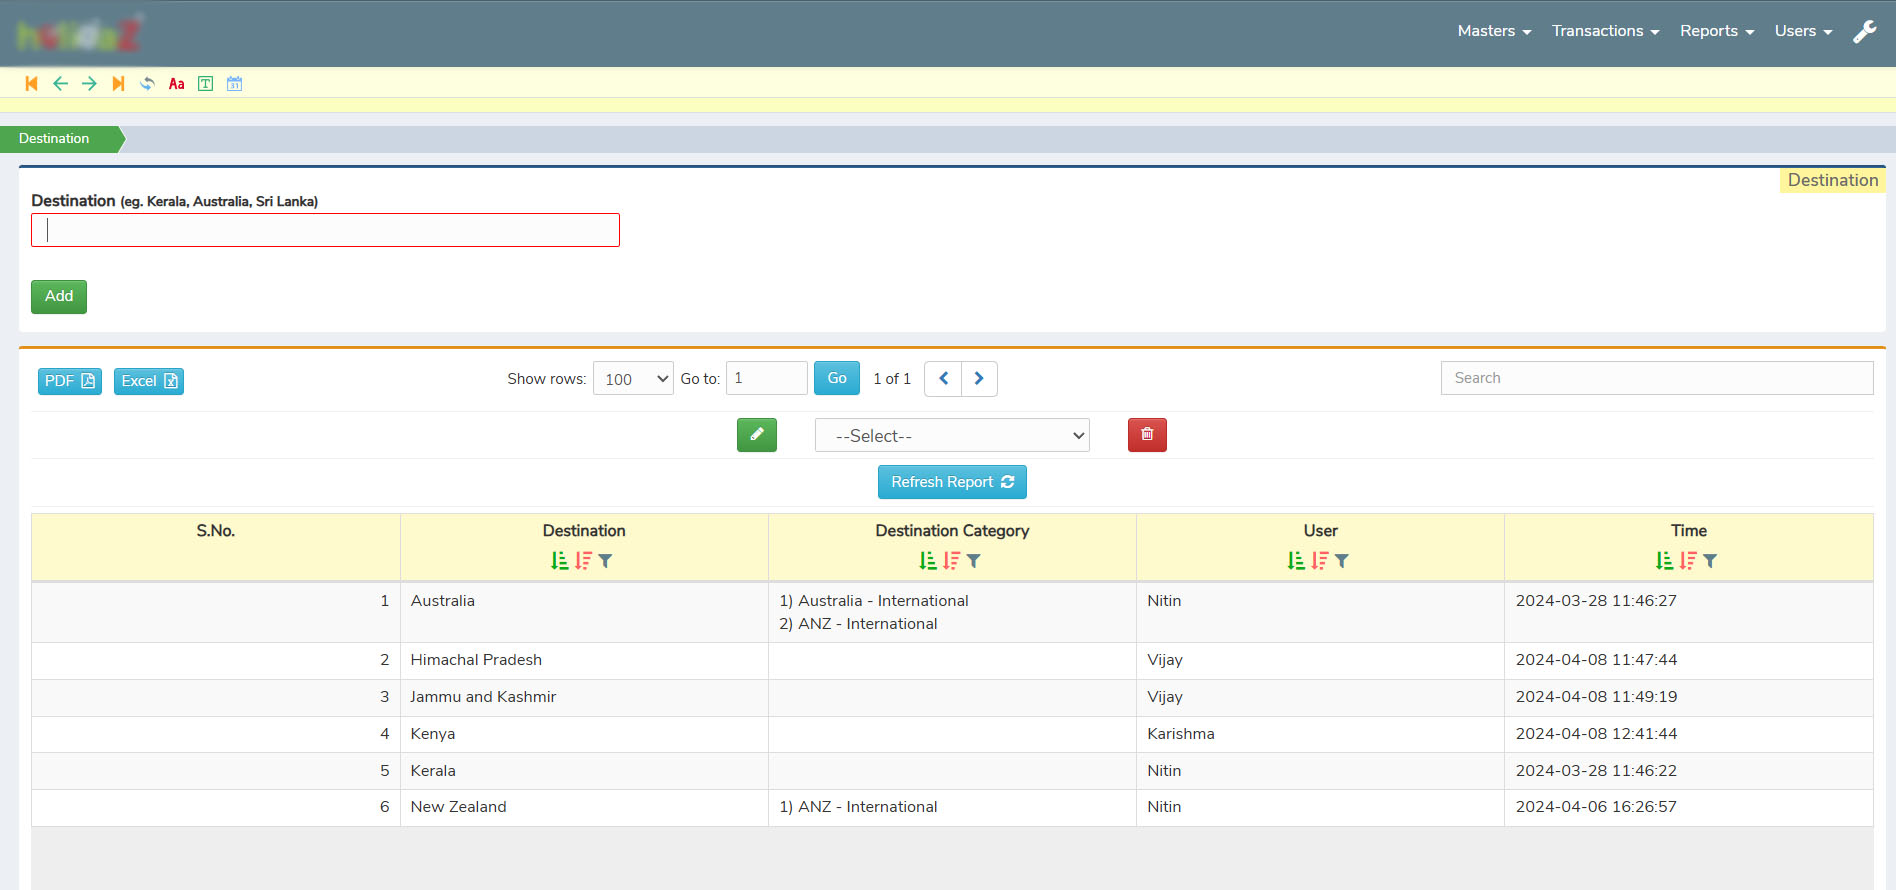Open the Reports menu
The image size is (1896, 890).
(x=1716, y=31)
